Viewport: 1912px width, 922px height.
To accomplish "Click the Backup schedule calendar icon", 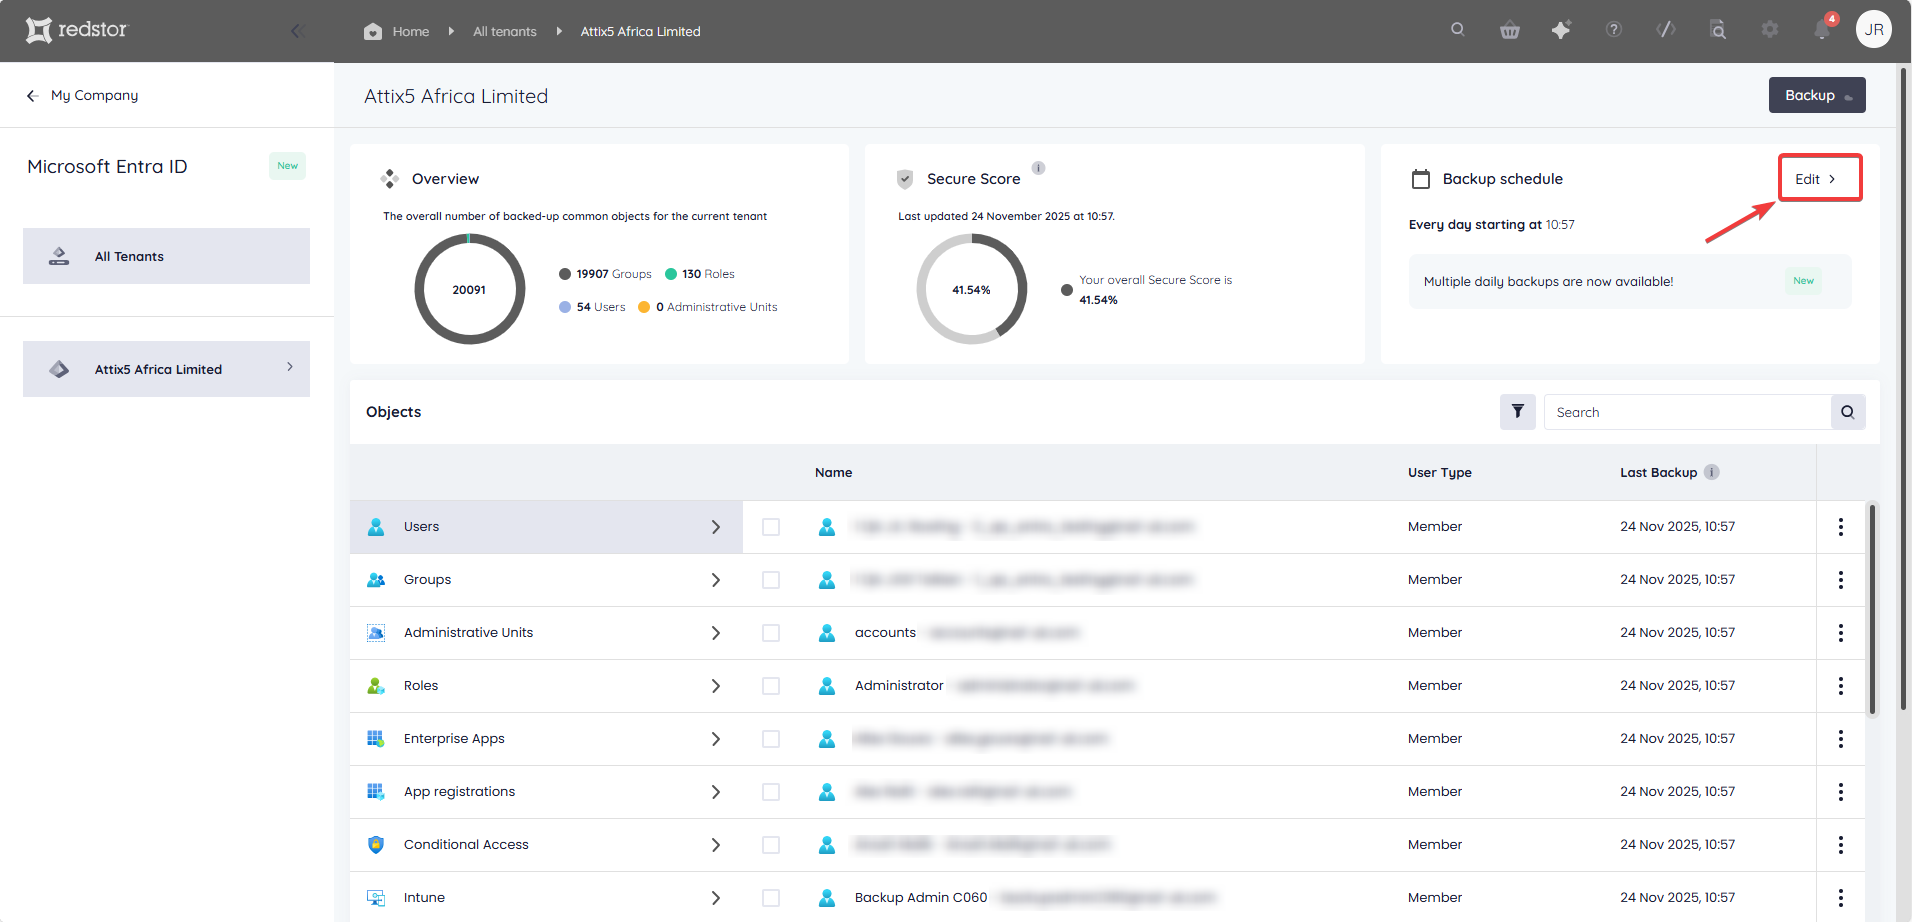I will [1421, 179].
